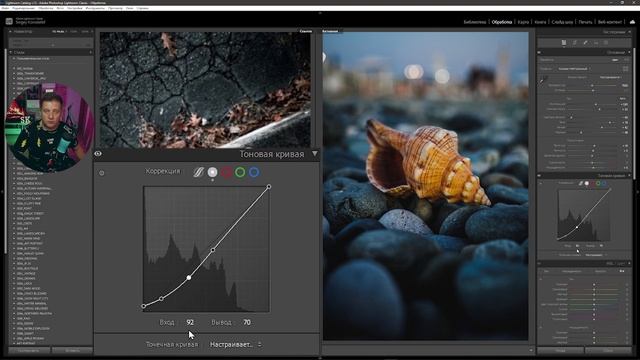Toggle the Основные panel on/off switch
Screen dimensions: 640x360
[x=539, y=53]
